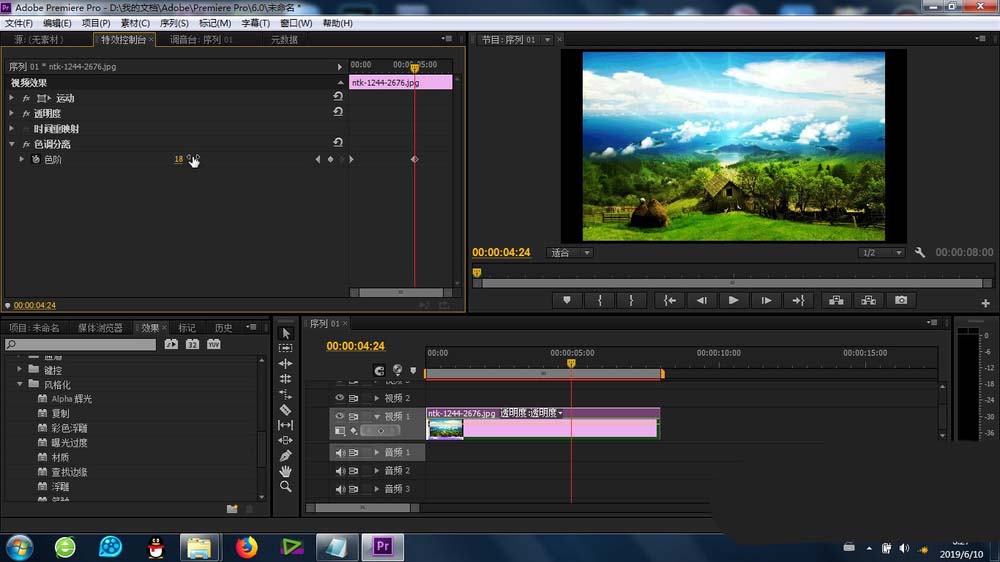Select the Zoom magnifier tool
Viewport: 1000px width, 562px height.
tap(286, 486)
